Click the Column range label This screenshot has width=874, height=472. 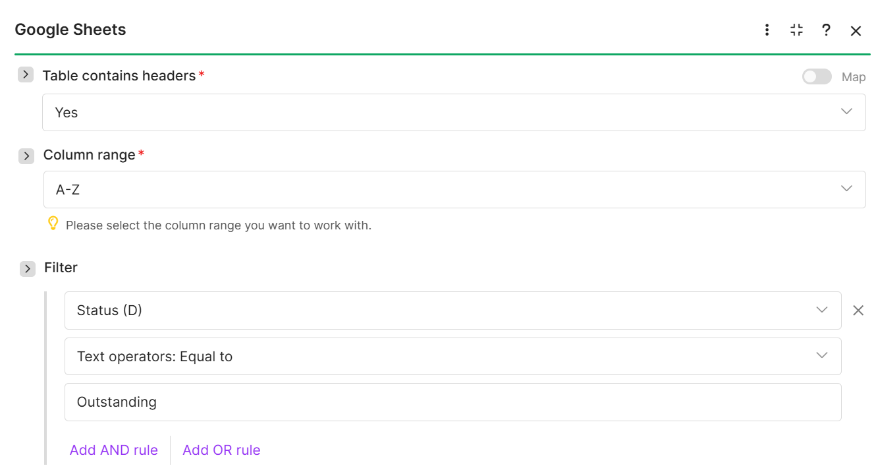point(89,155)
